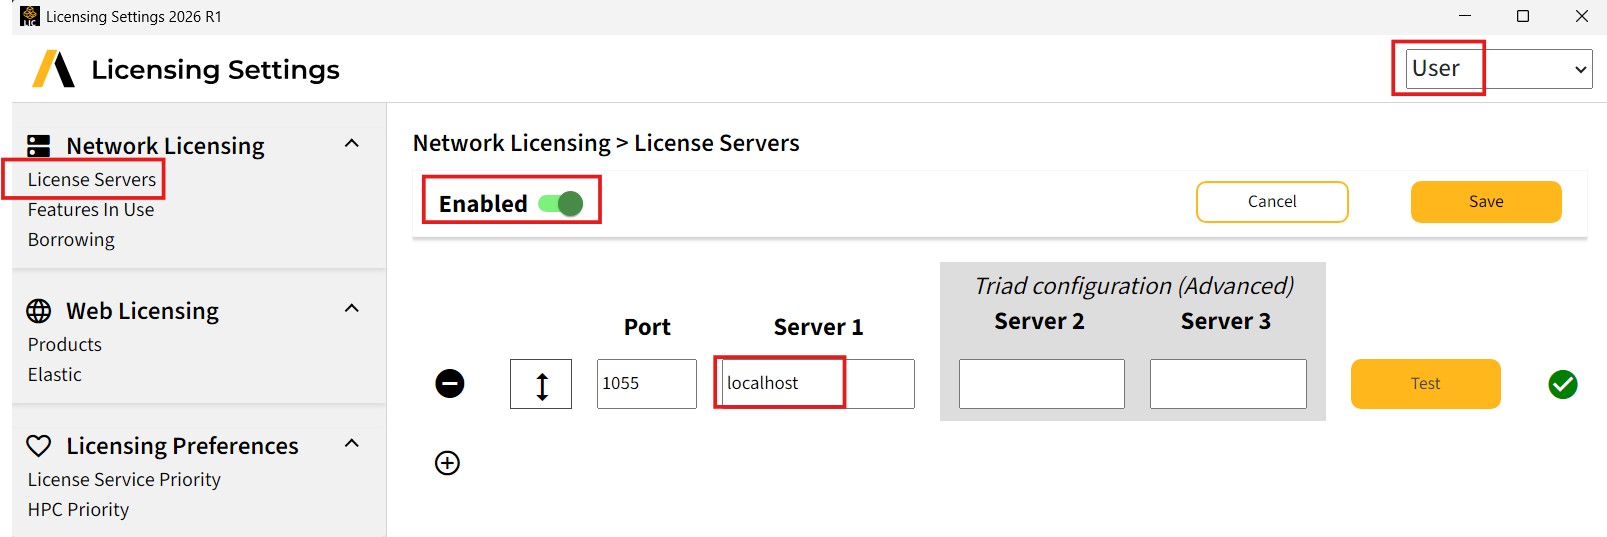The image size is (1607, 537).
Task: Open the HPC Priority page
Action: pyautogui.click(x=78, y=510)
